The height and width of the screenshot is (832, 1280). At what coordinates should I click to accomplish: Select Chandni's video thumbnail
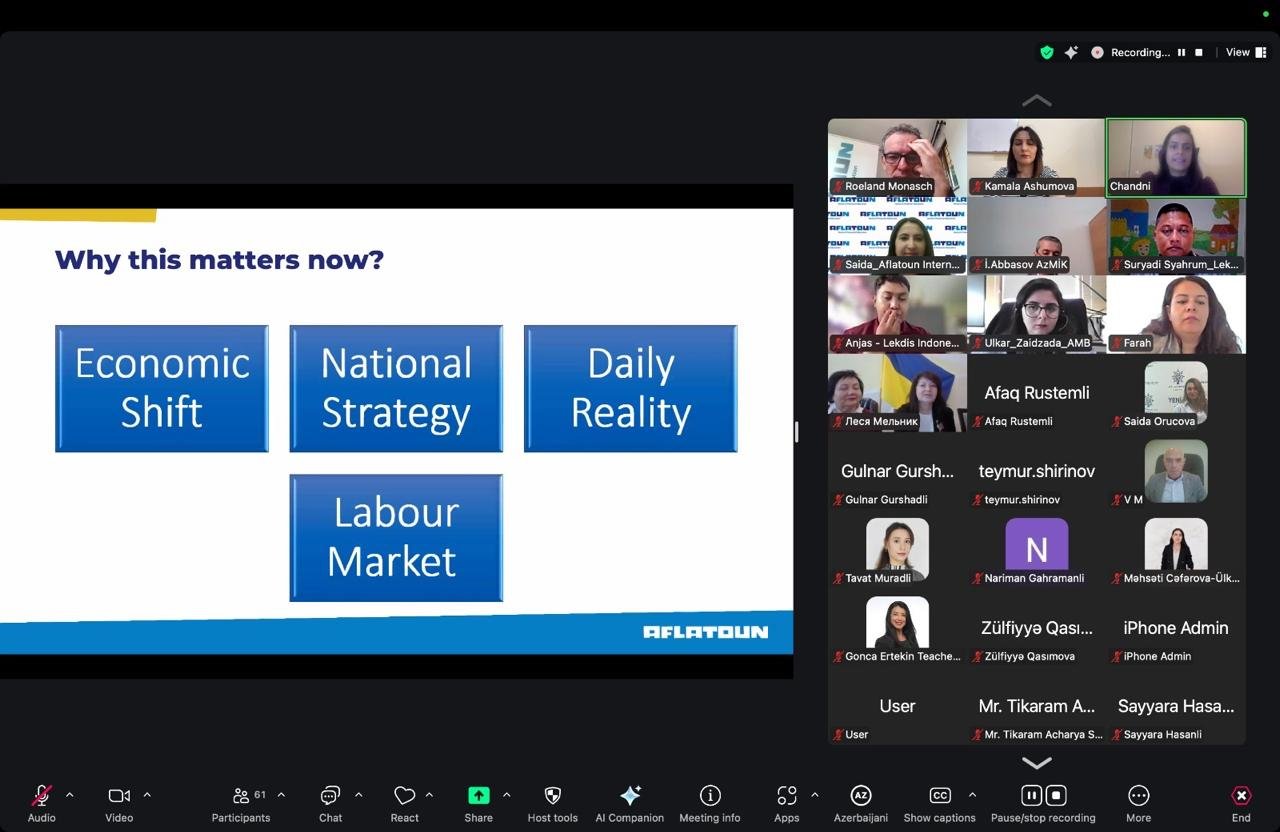[1175, 157]
